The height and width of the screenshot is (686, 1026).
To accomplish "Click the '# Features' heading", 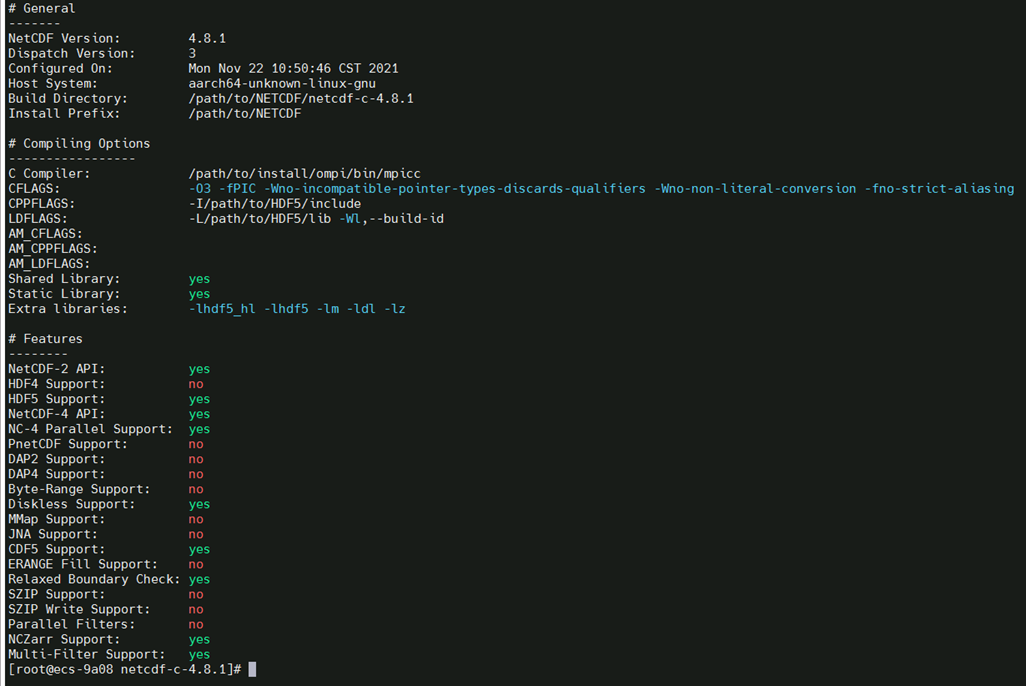I will 45,338.
